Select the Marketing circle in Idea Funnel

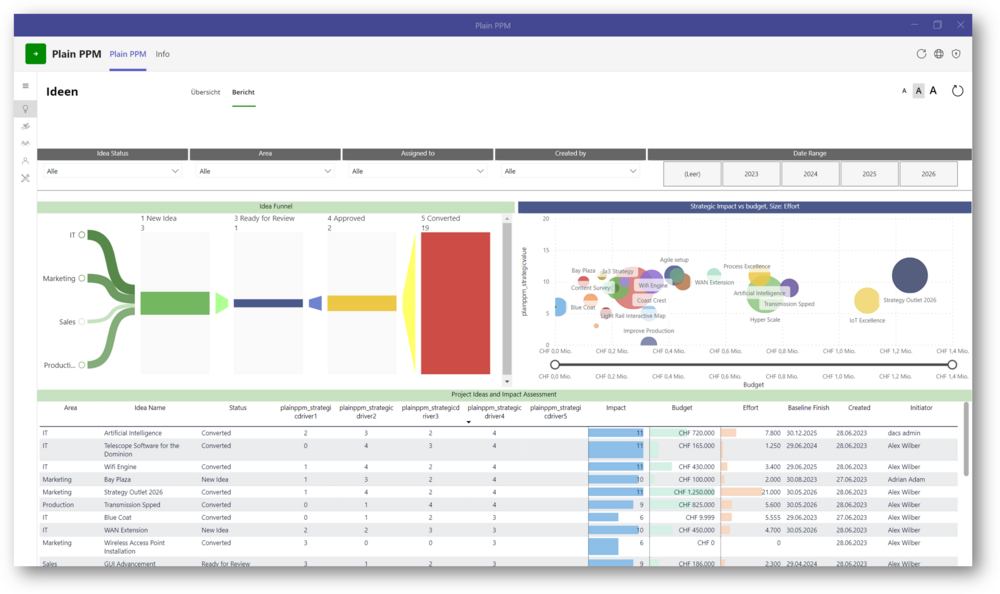[82, 279]
